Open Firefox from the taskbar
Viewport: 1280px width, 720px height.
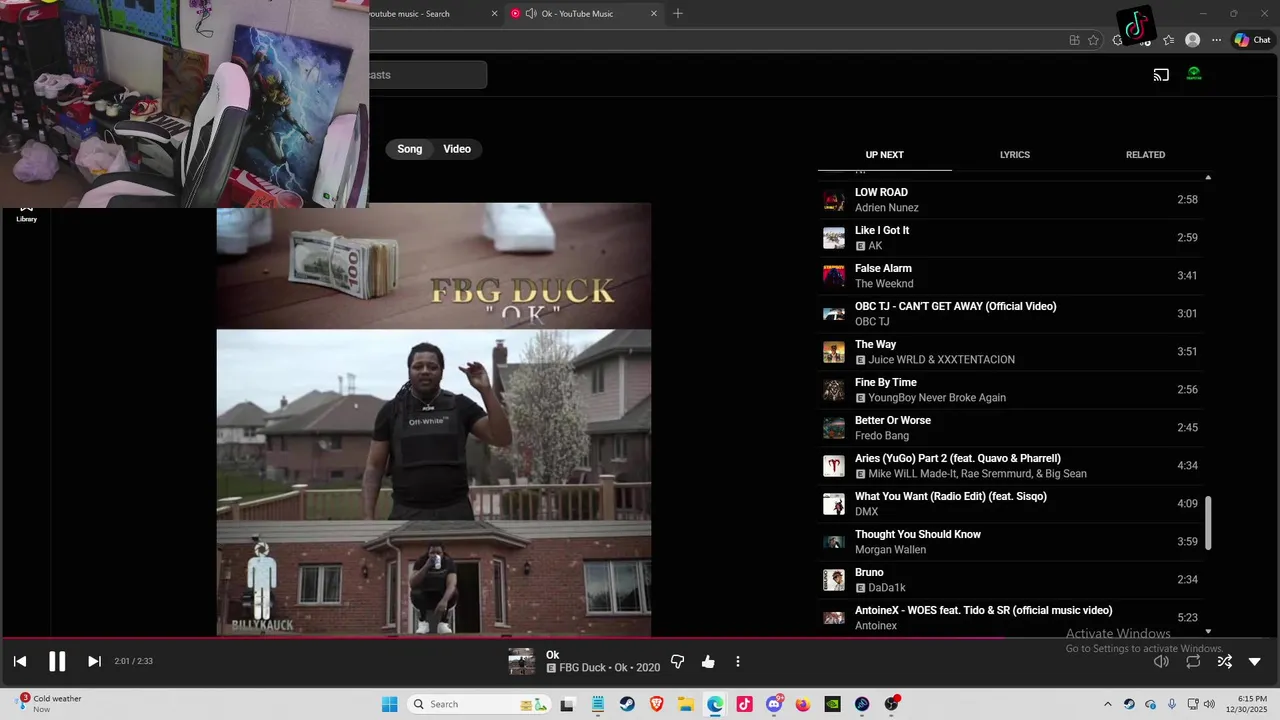tap(803, 704)
